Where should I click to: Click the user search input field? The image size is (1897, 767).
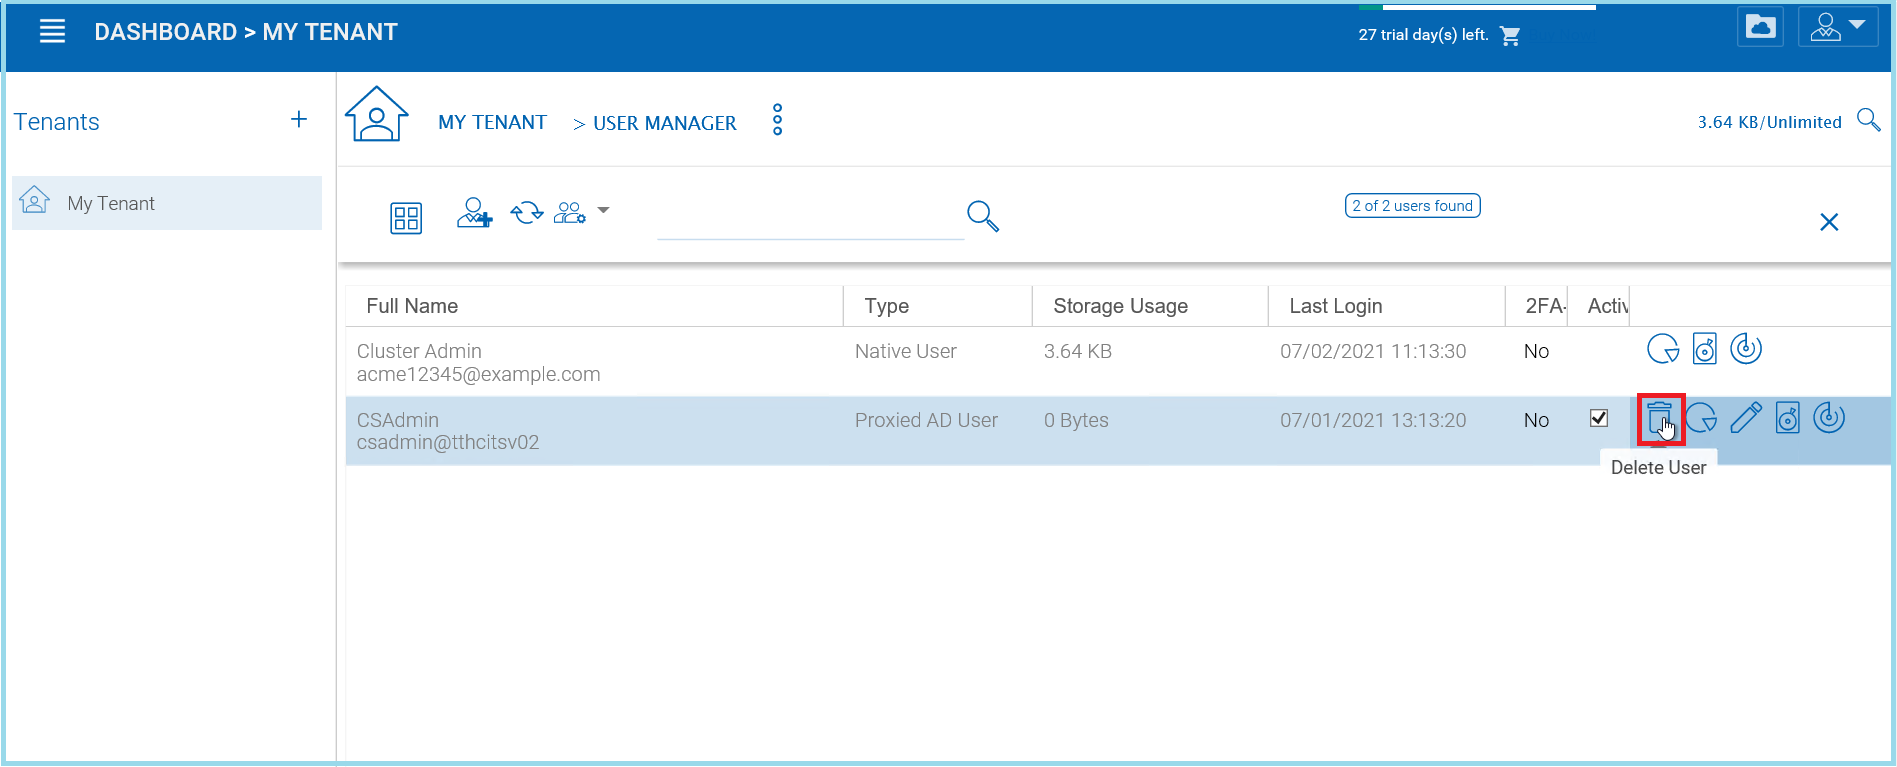point(810,218)
